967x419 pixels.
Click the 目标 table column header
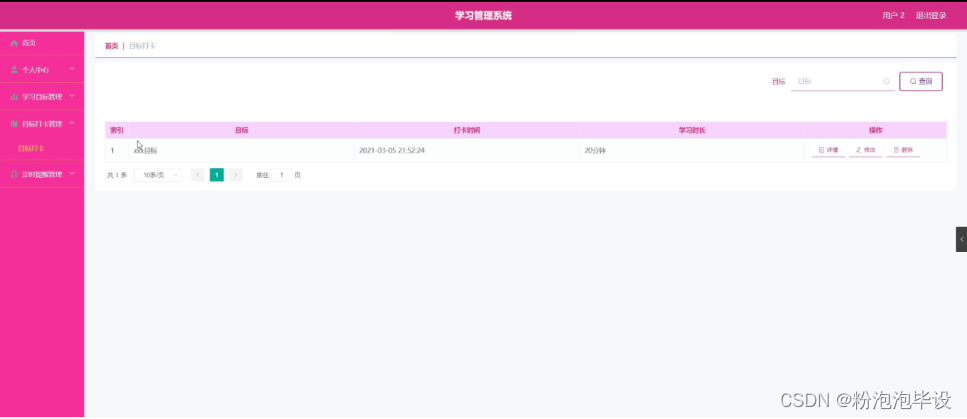pos(241,131)
